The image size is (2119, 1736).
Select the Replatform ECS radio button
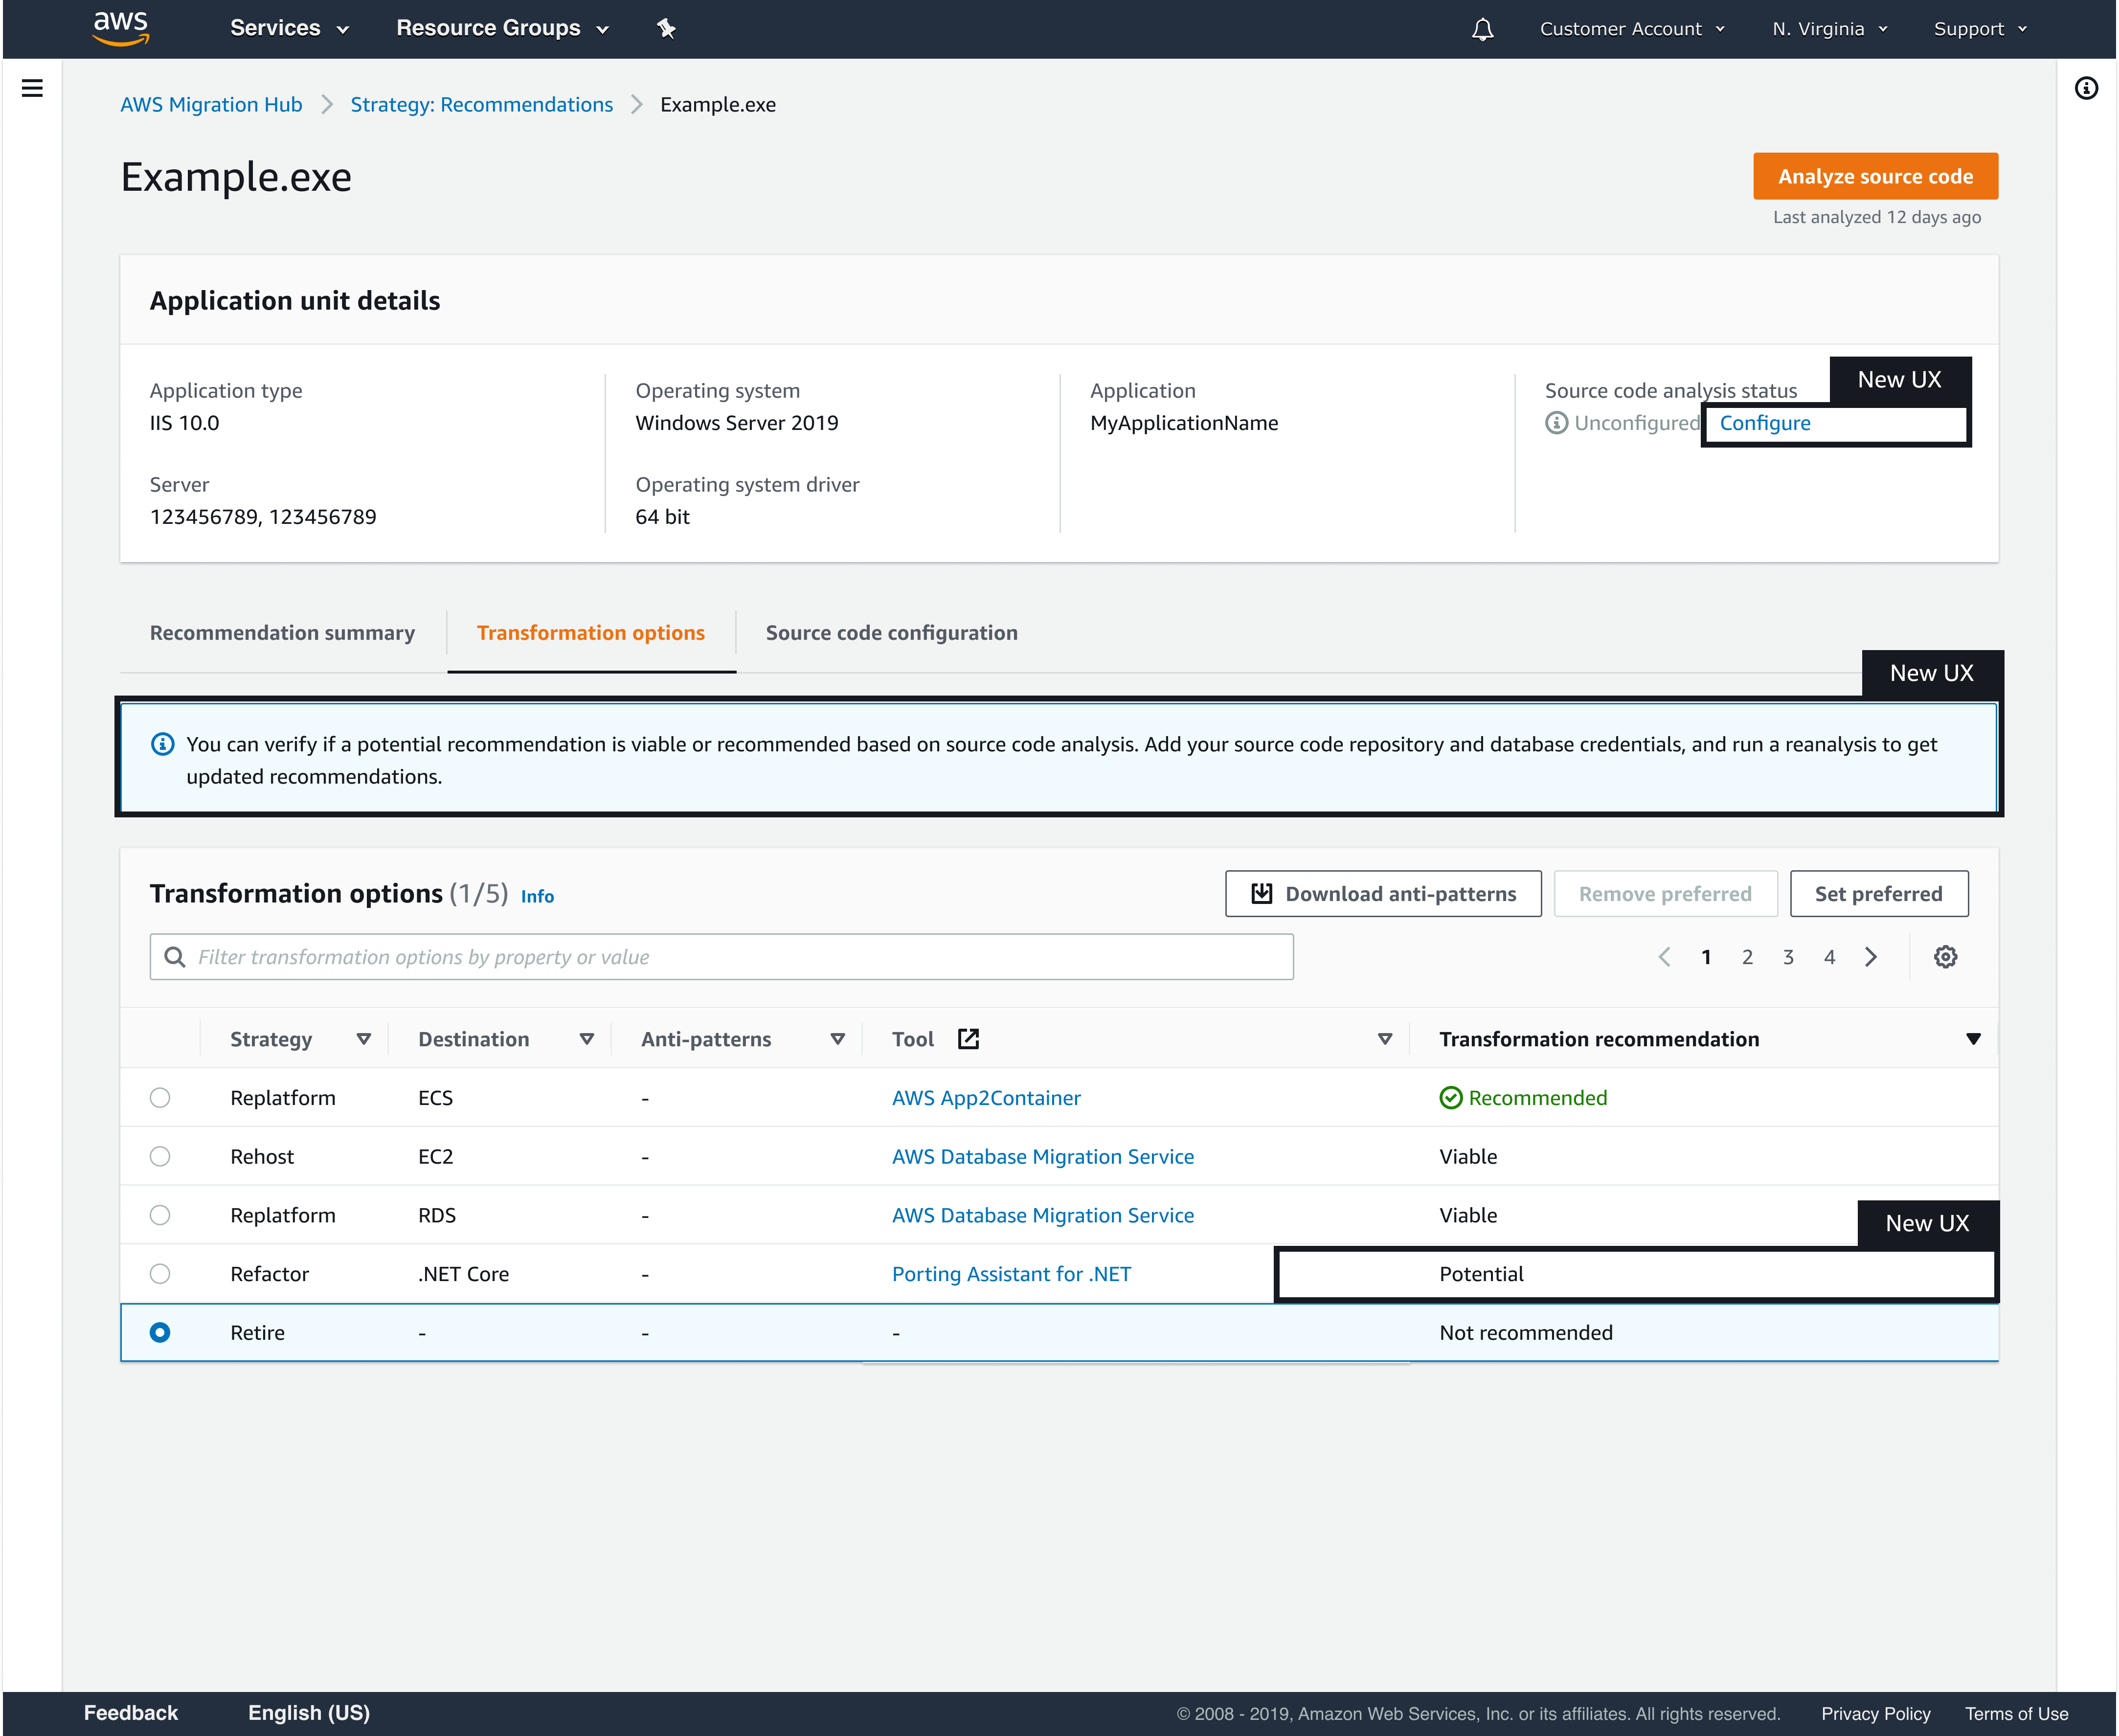[160, 1098]
